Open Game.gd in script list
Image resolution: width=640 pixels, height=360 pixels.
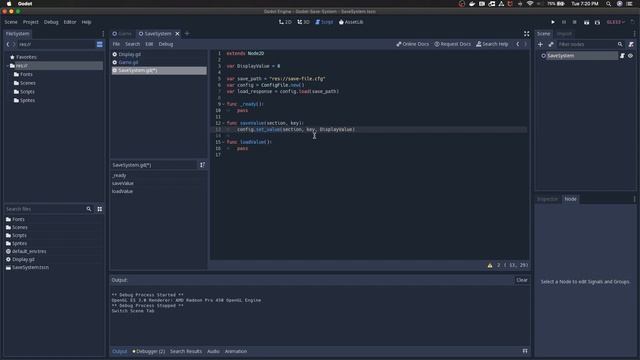pyautogui.click(x=159, y=62)
